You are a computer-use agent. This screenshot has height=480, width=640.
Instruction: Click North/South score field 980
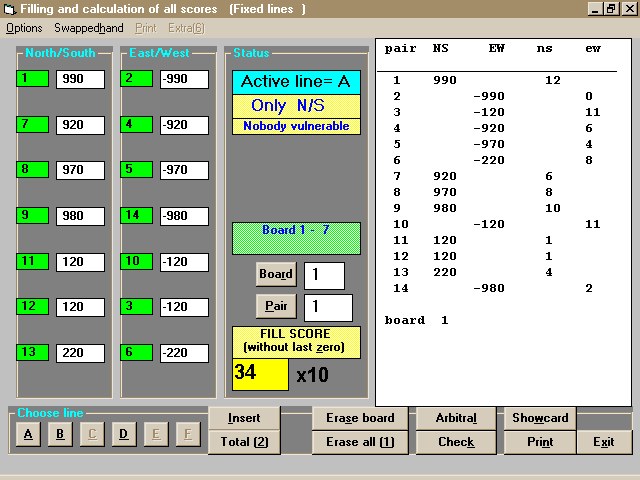80,216
